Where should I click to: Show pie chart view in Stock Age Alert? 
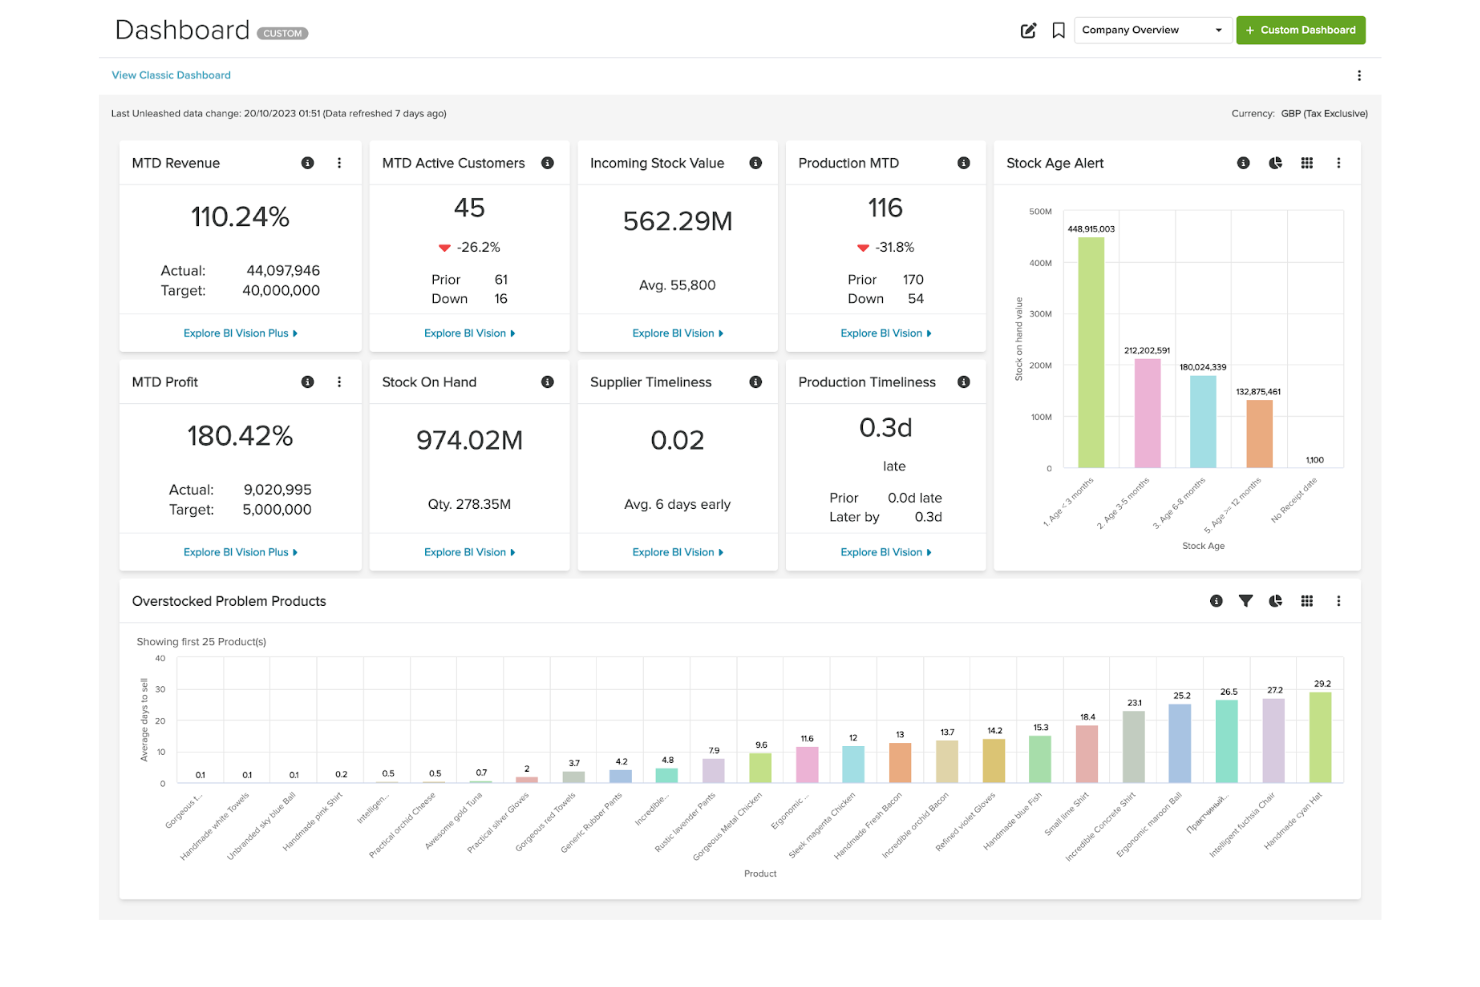click(1275, 163)
